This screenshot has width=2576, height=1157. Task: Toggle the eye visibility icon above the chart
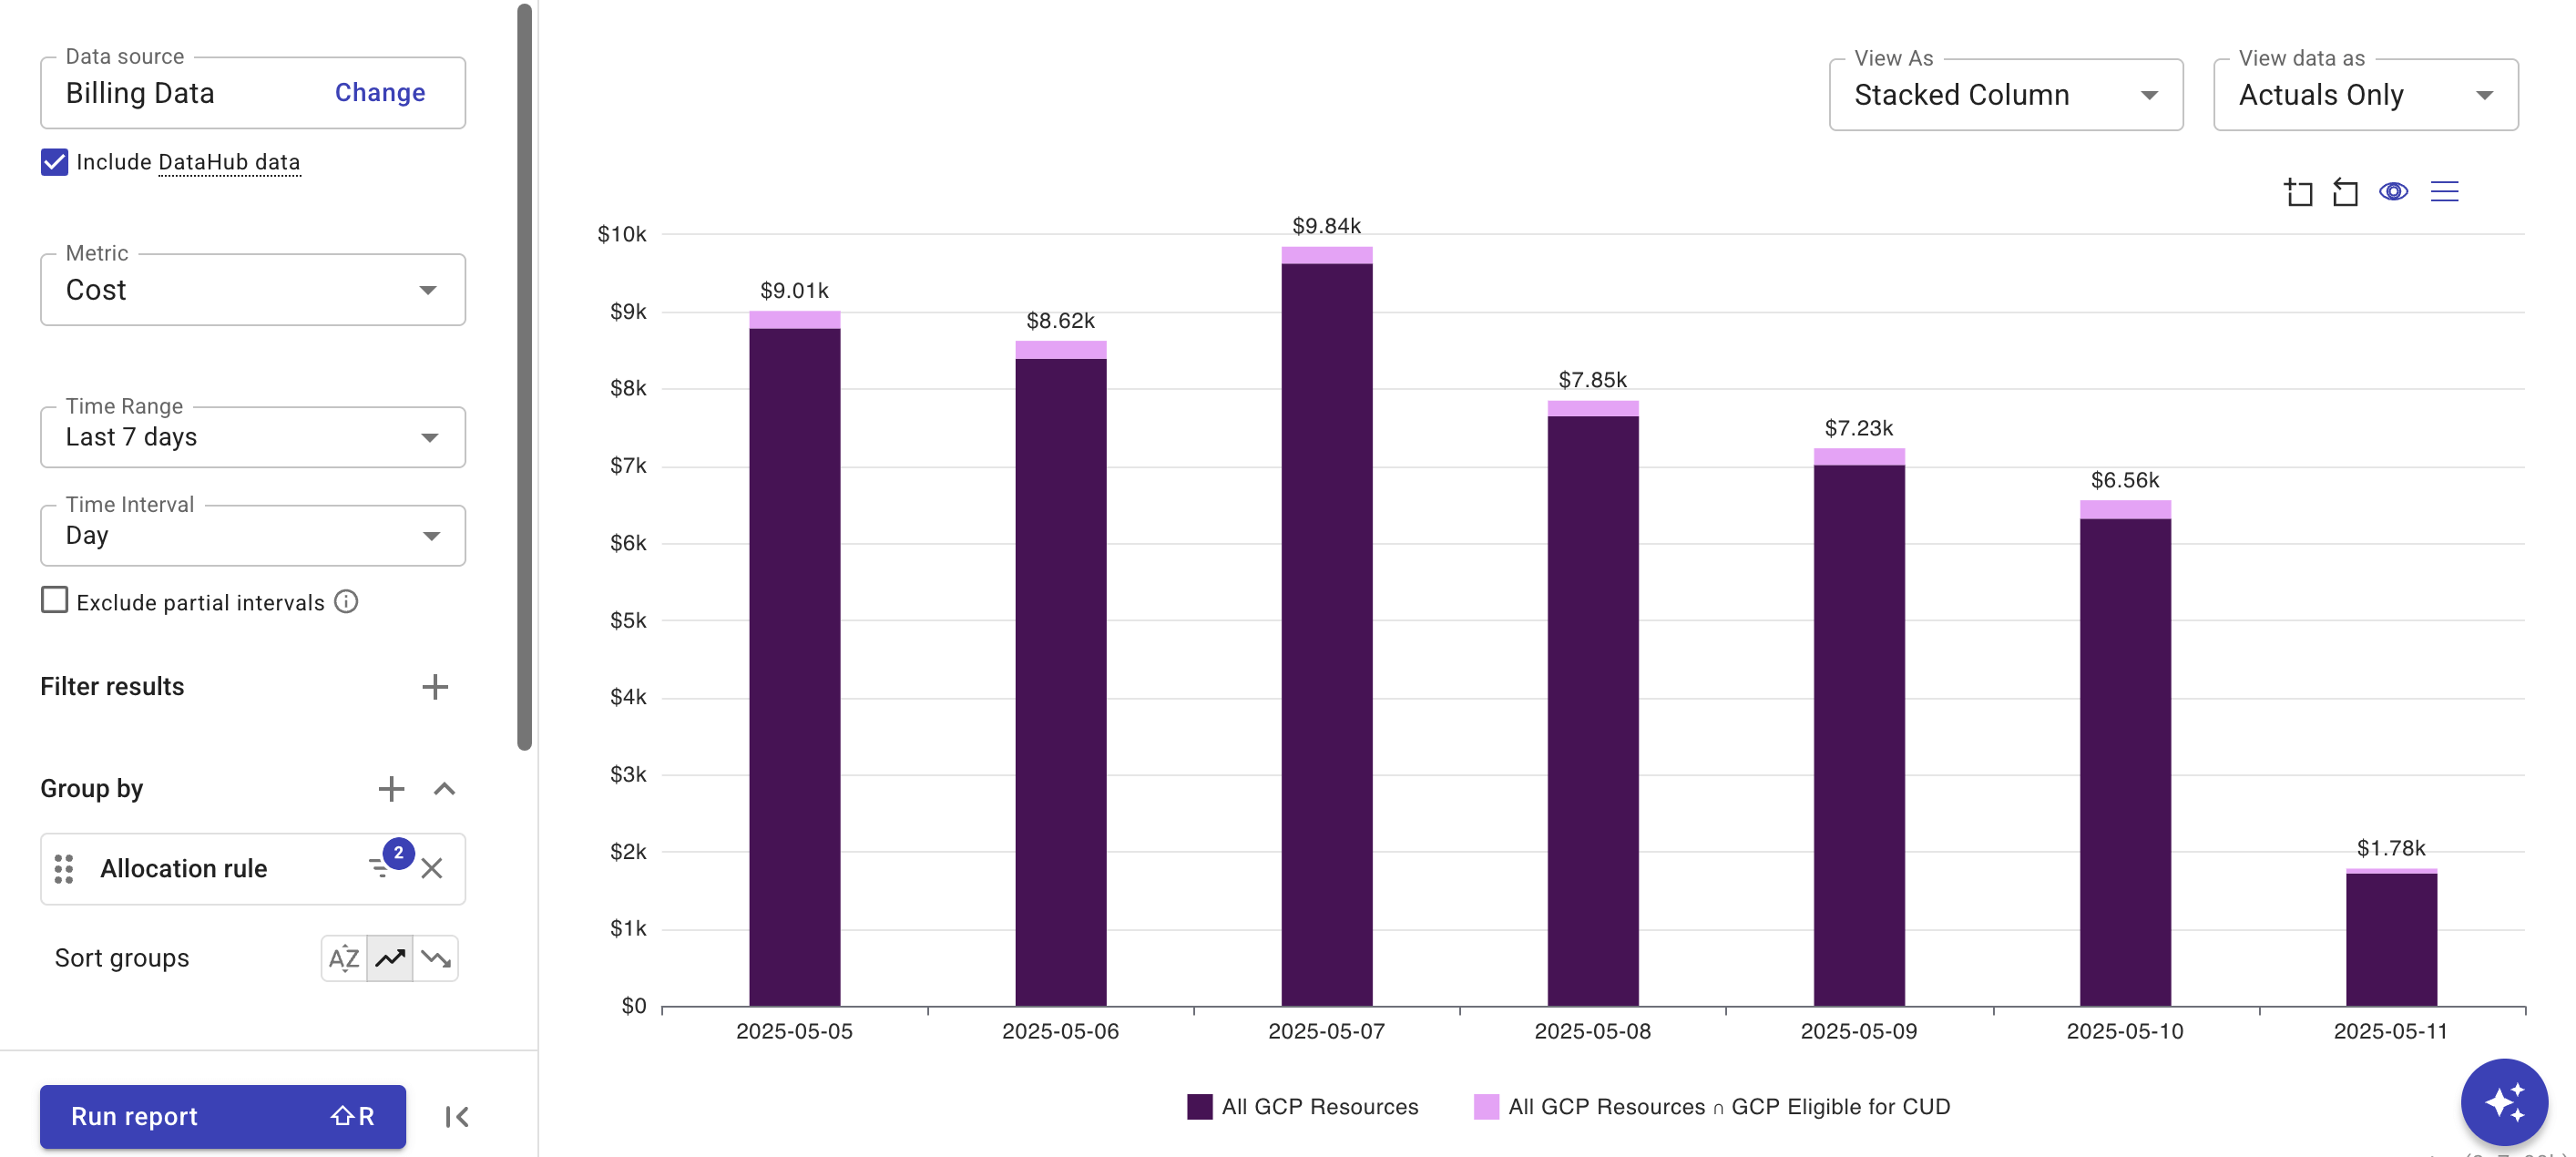click(x=2394, y=191)
